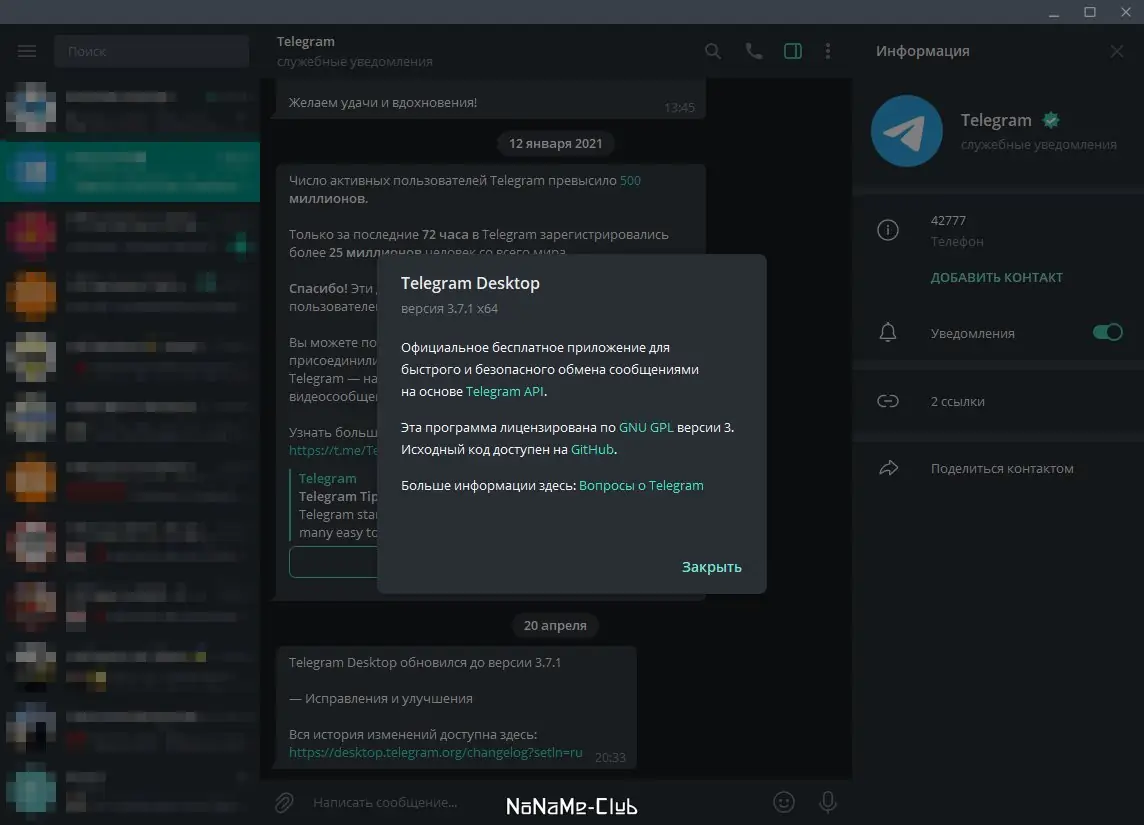Screen dimensions: 1144x825
Task: Toggle the info side panel icon
Action: pos(793,51)
